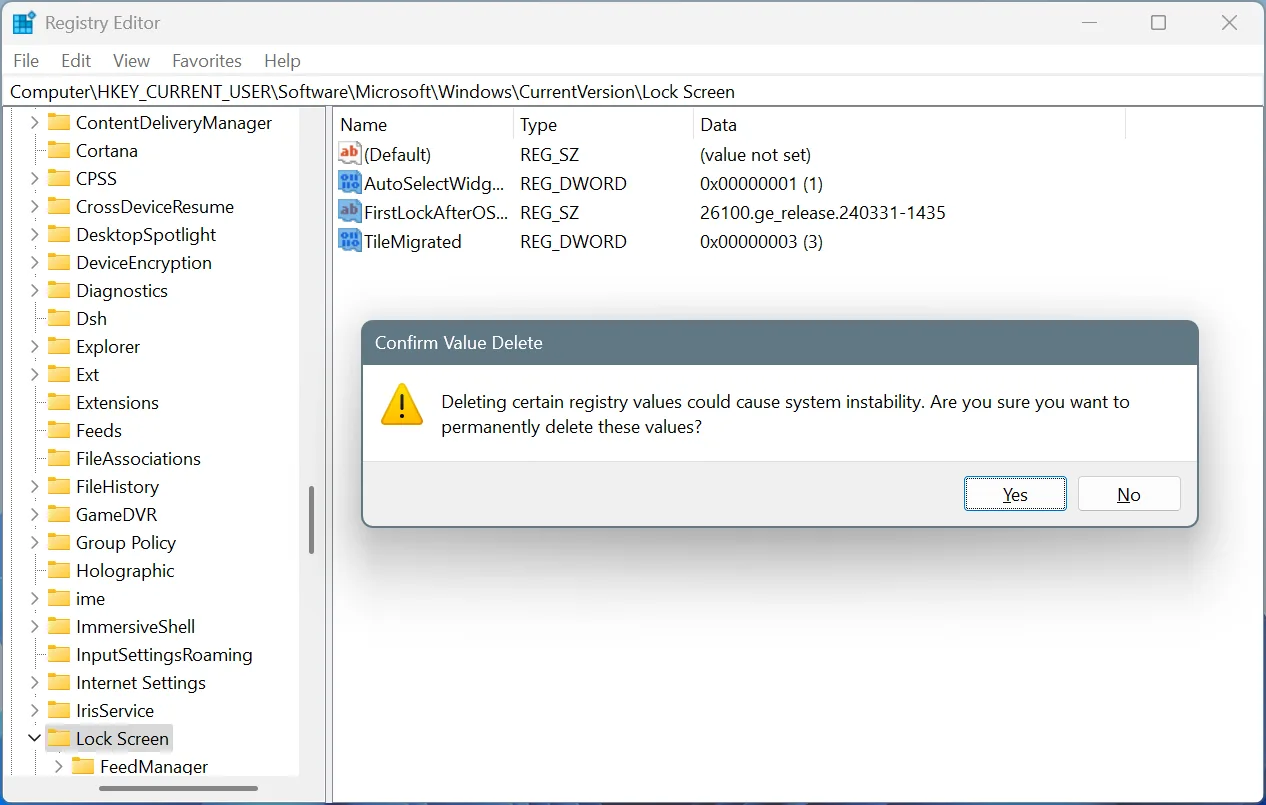
Task: Open the File menu
Action: tap(26, 61)
